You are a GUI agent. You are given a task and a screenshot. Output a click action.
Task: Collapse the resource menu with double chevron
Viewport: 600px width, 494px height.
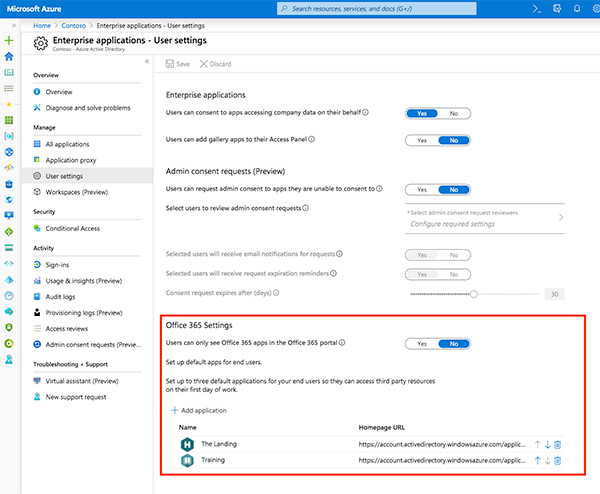147,61
